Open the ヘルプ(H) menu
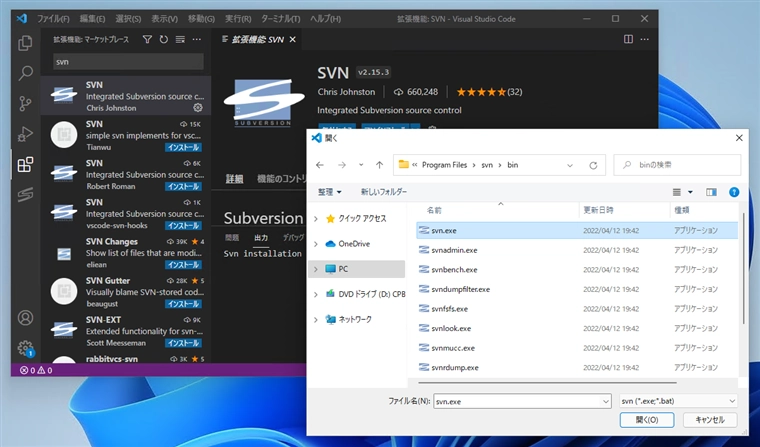760x447 pixels. [325, 19]
